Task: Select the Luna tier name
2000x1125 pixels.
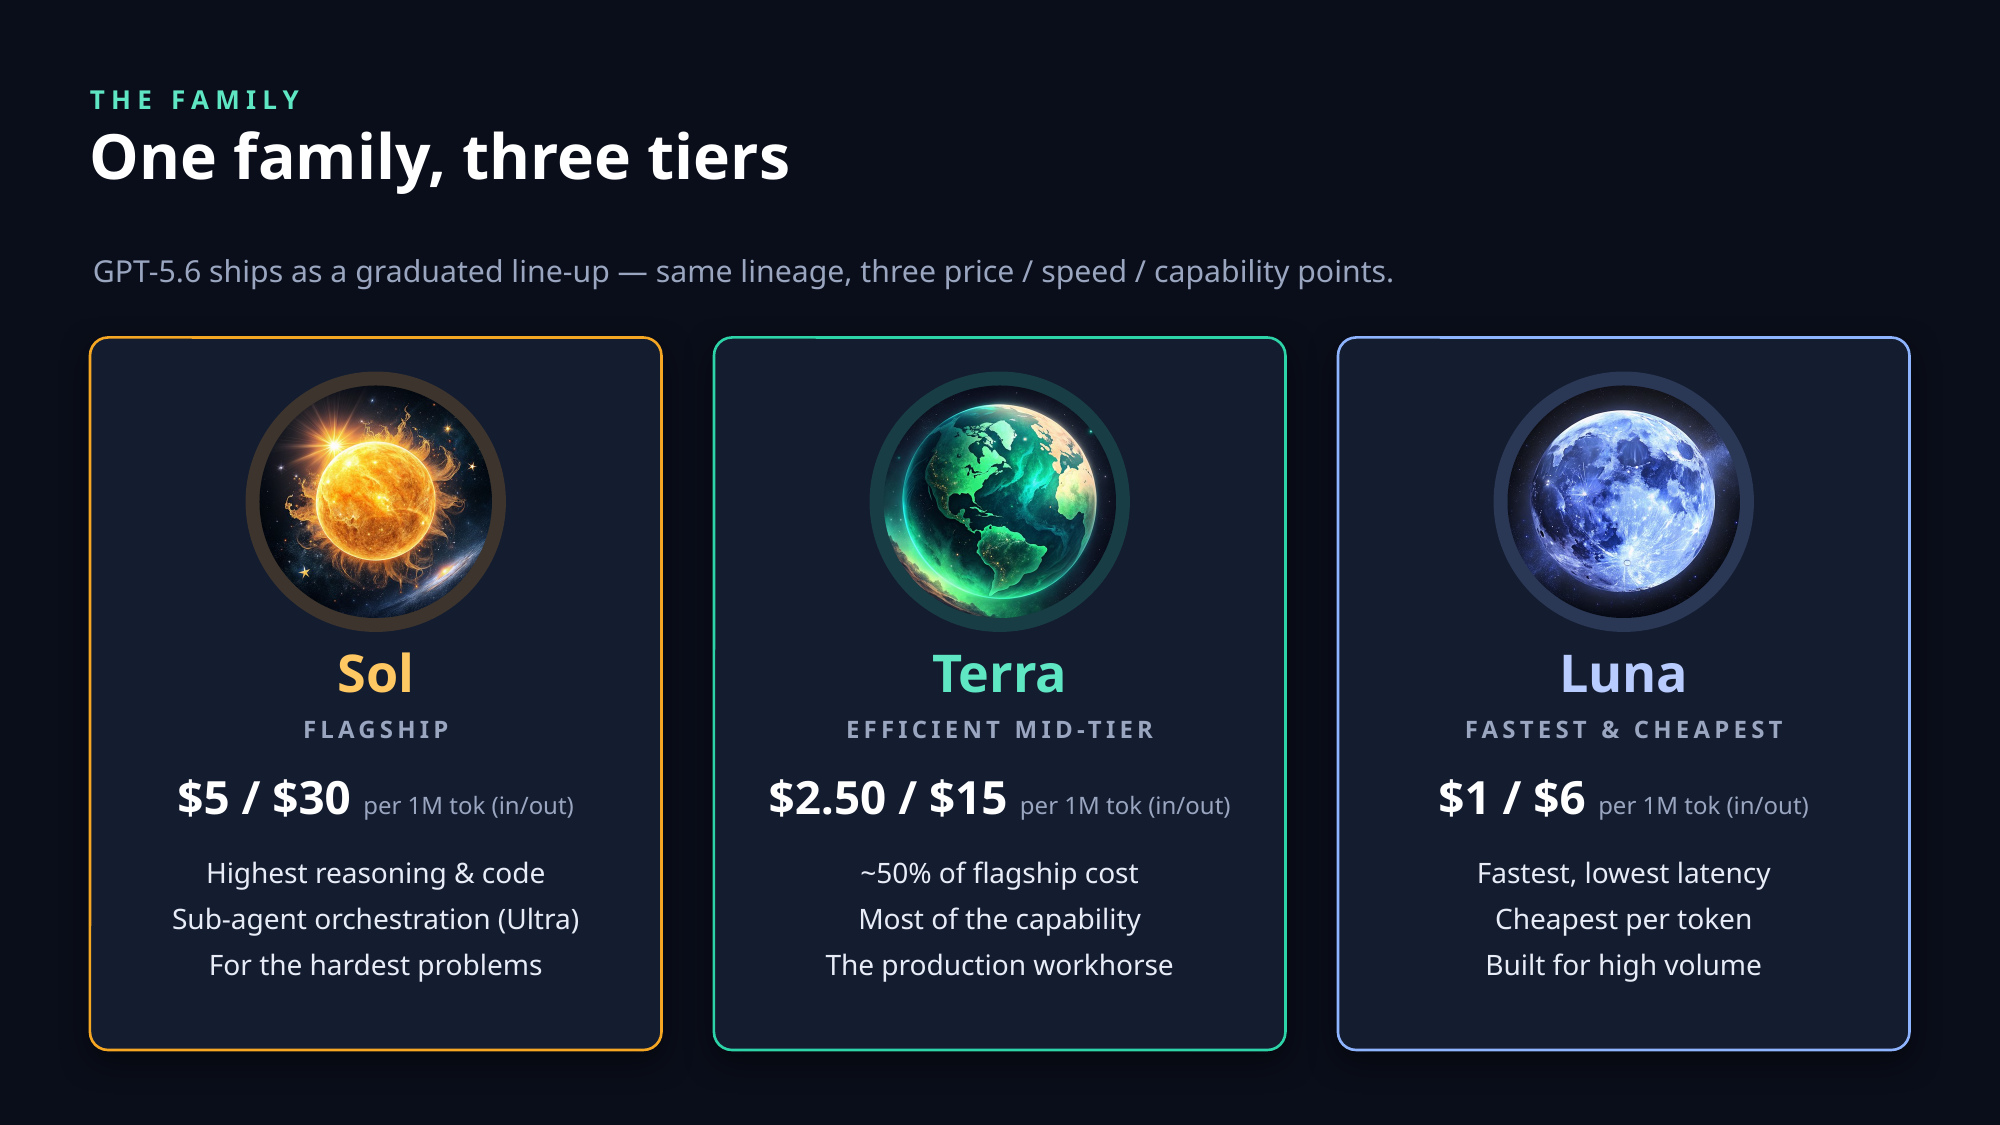Action: [x=1623, y=674]
